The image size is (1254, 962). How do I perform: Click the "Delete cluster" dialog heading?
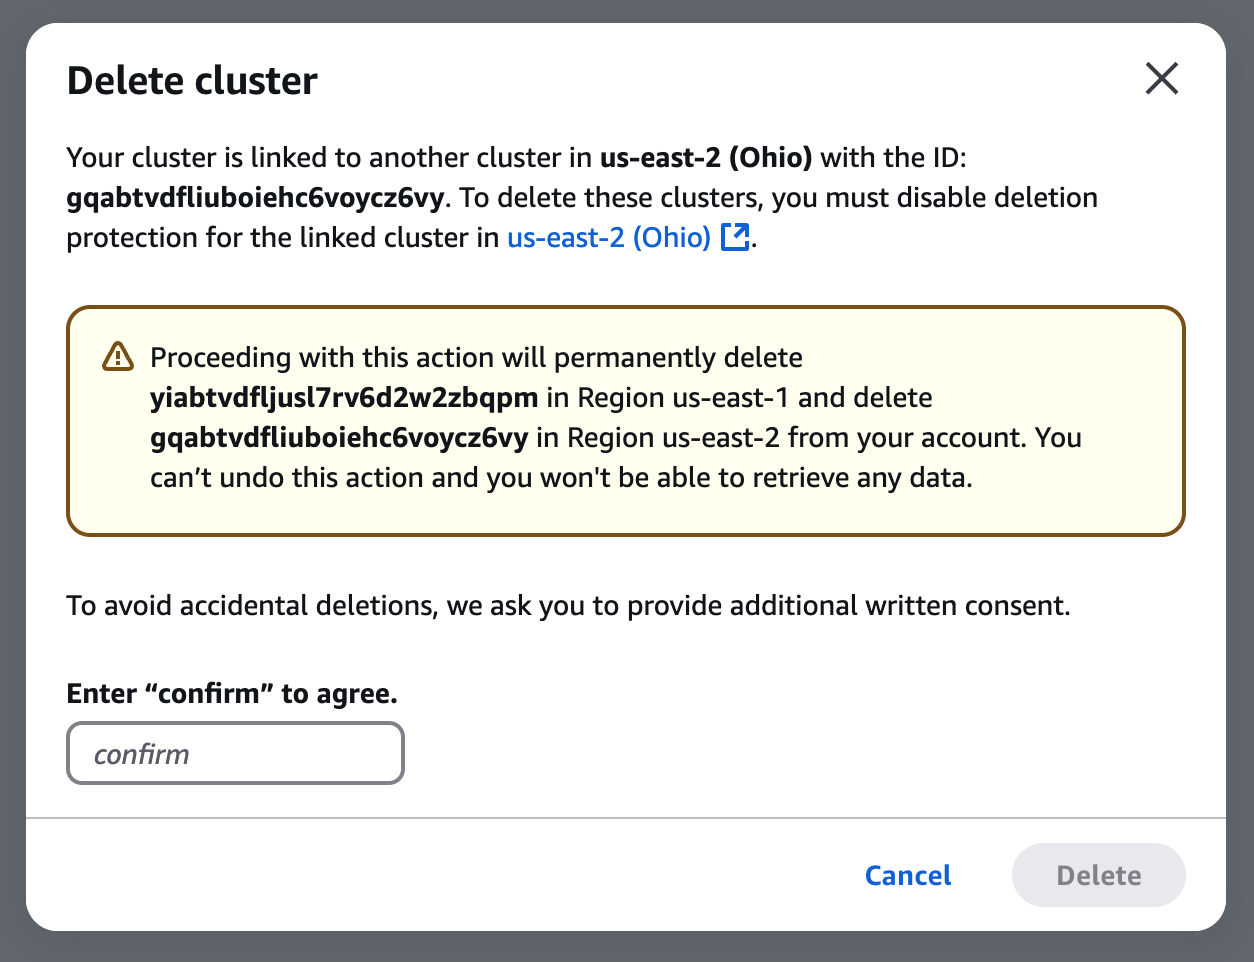tap(192, 81)
